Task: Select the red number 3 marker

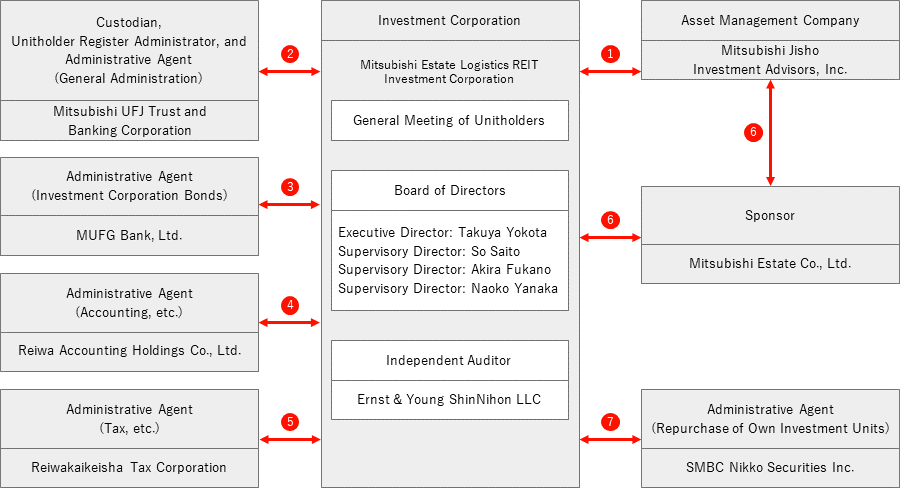Action: [290, 187]
